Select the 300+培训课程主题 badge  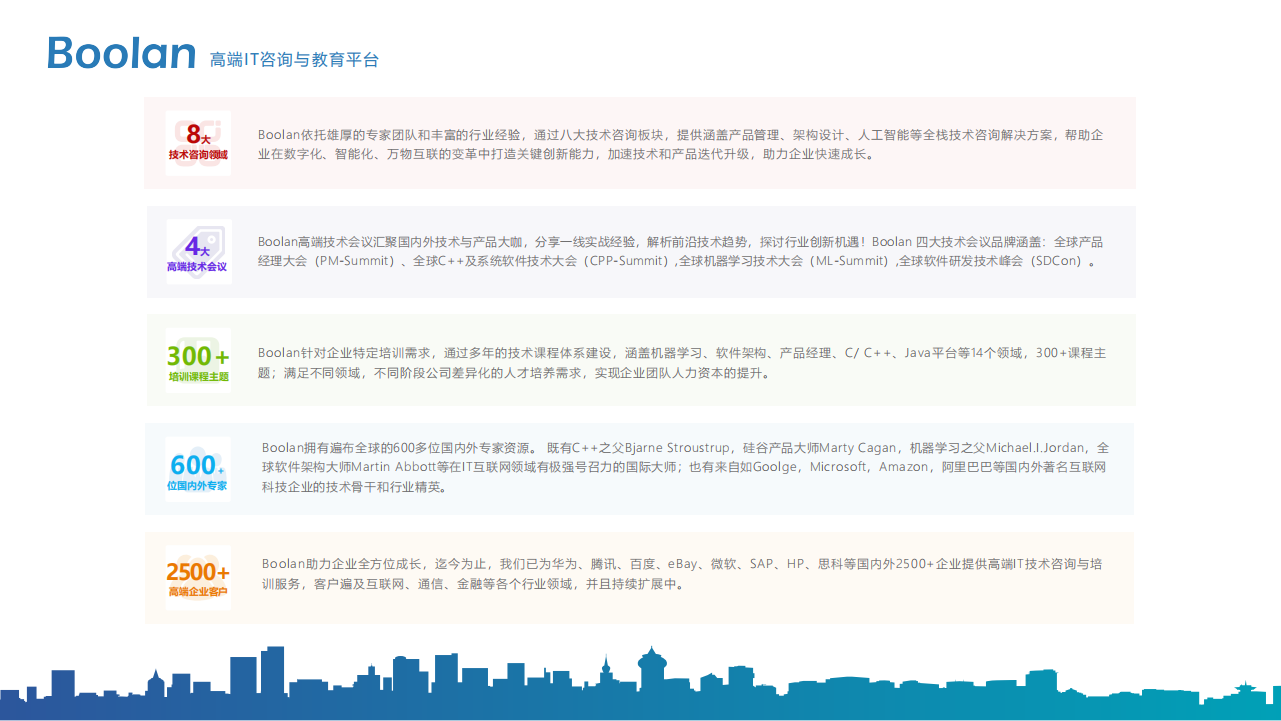coord(198,360)
